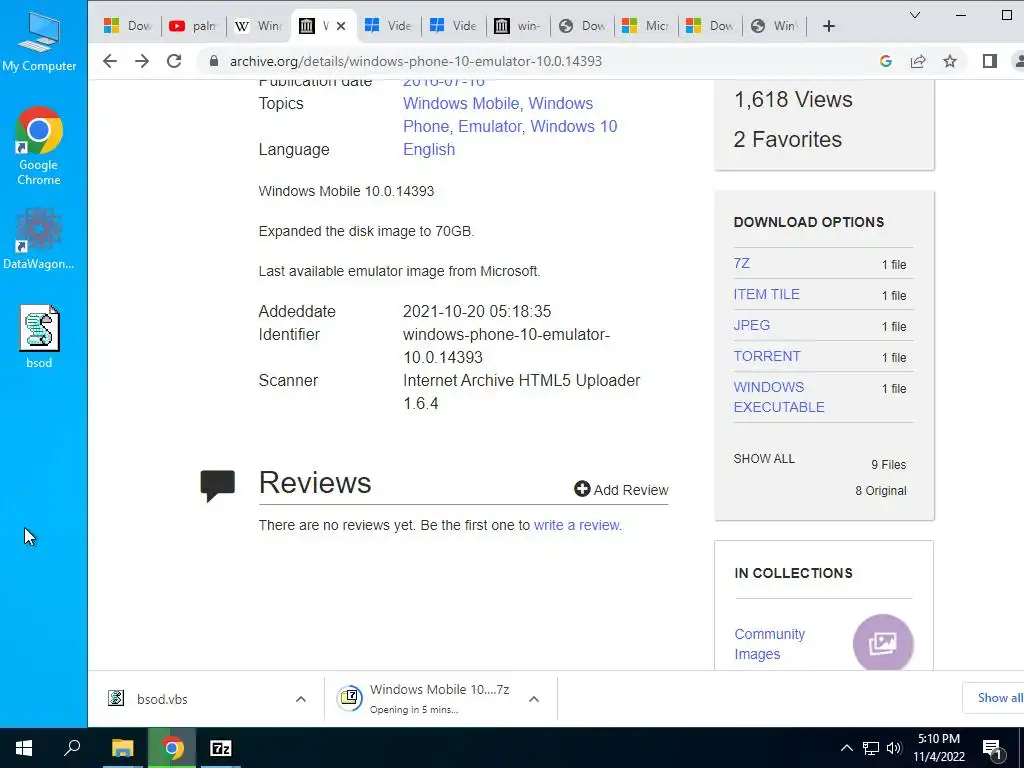Select bsod script desktop file
This screenshot has height=768, width=1024.
coord(39,337)
